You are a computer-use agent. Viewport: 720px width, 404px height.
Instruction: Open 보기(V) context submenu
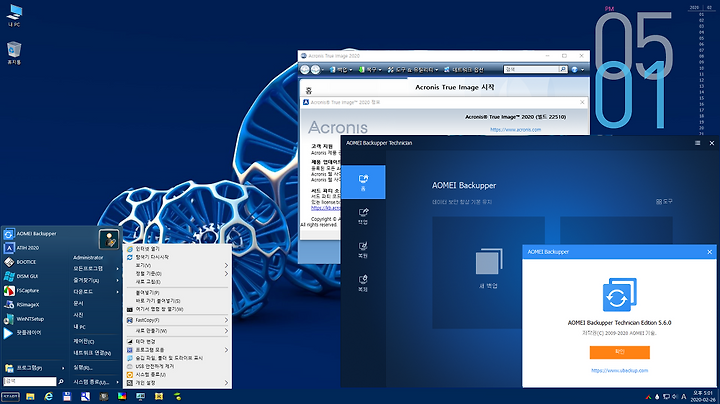177,265
